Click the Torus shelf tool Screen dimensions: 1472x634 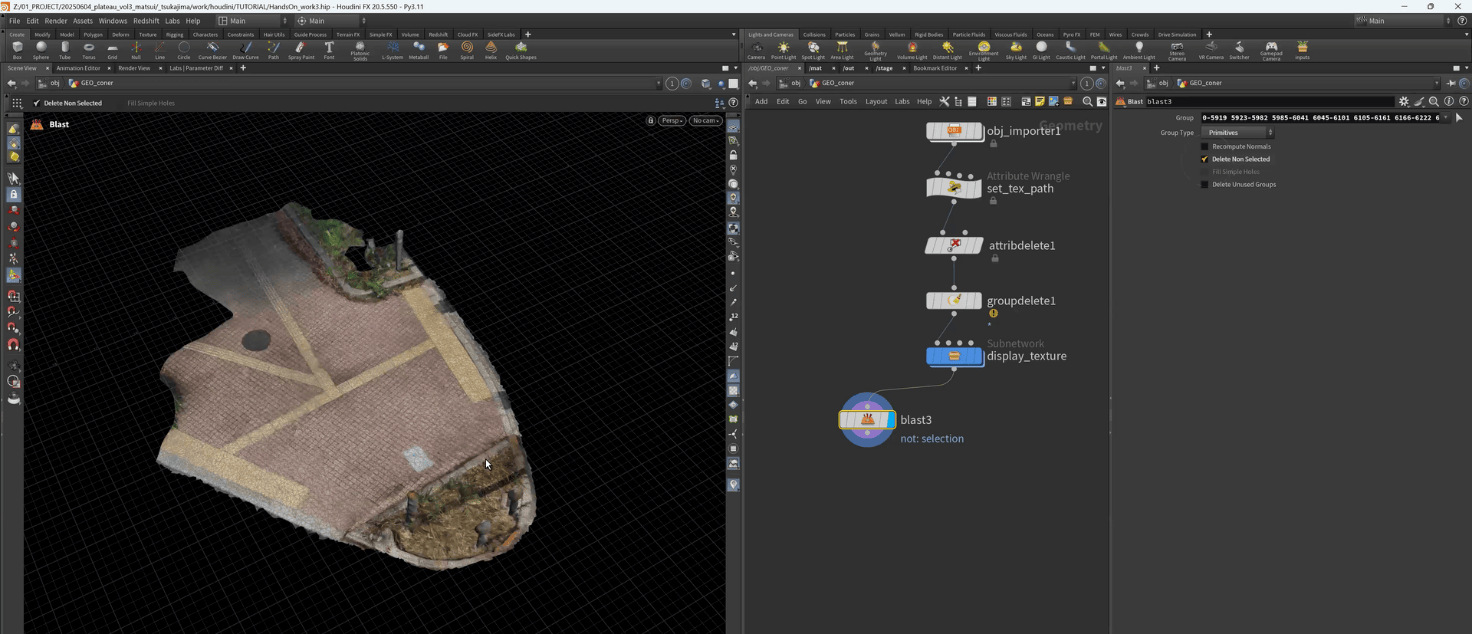(89, 49)
